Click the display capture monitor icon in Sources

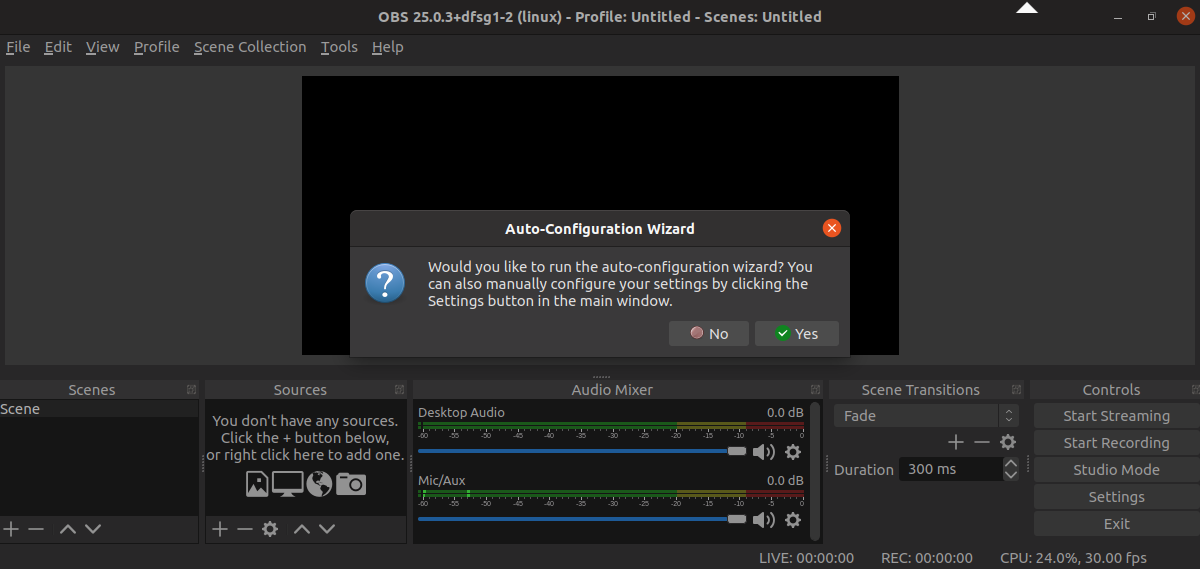(288, 484)
